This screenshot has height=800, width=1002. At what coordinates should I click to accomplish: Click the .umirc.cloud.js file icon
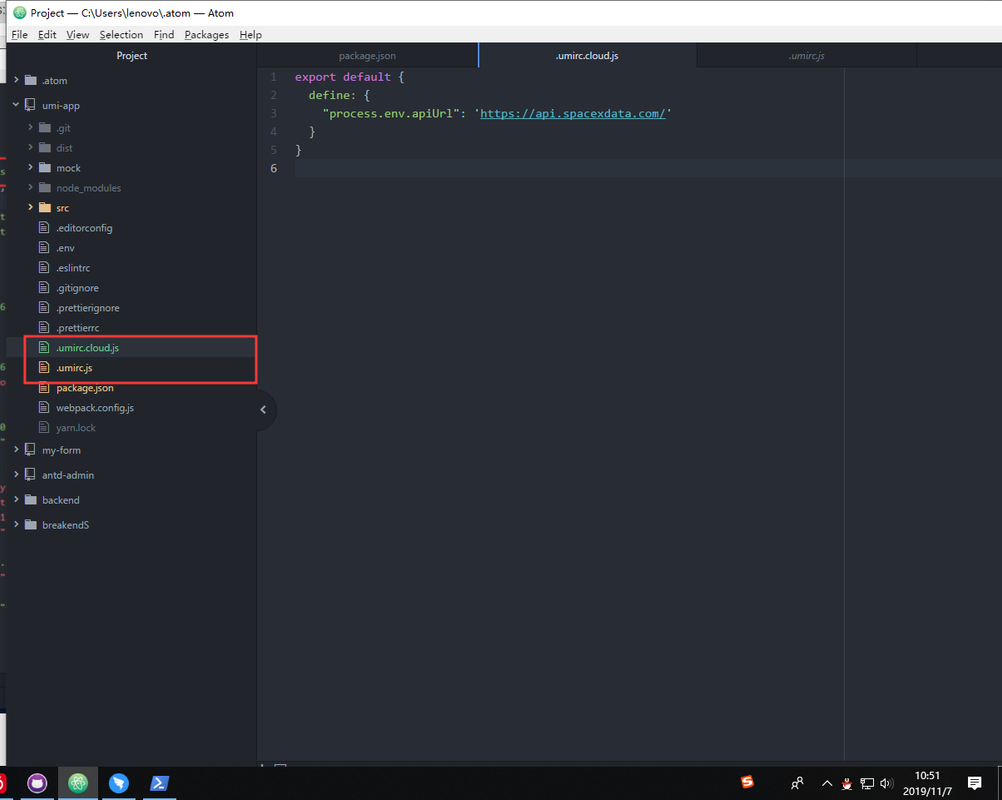tap(44, 347)
